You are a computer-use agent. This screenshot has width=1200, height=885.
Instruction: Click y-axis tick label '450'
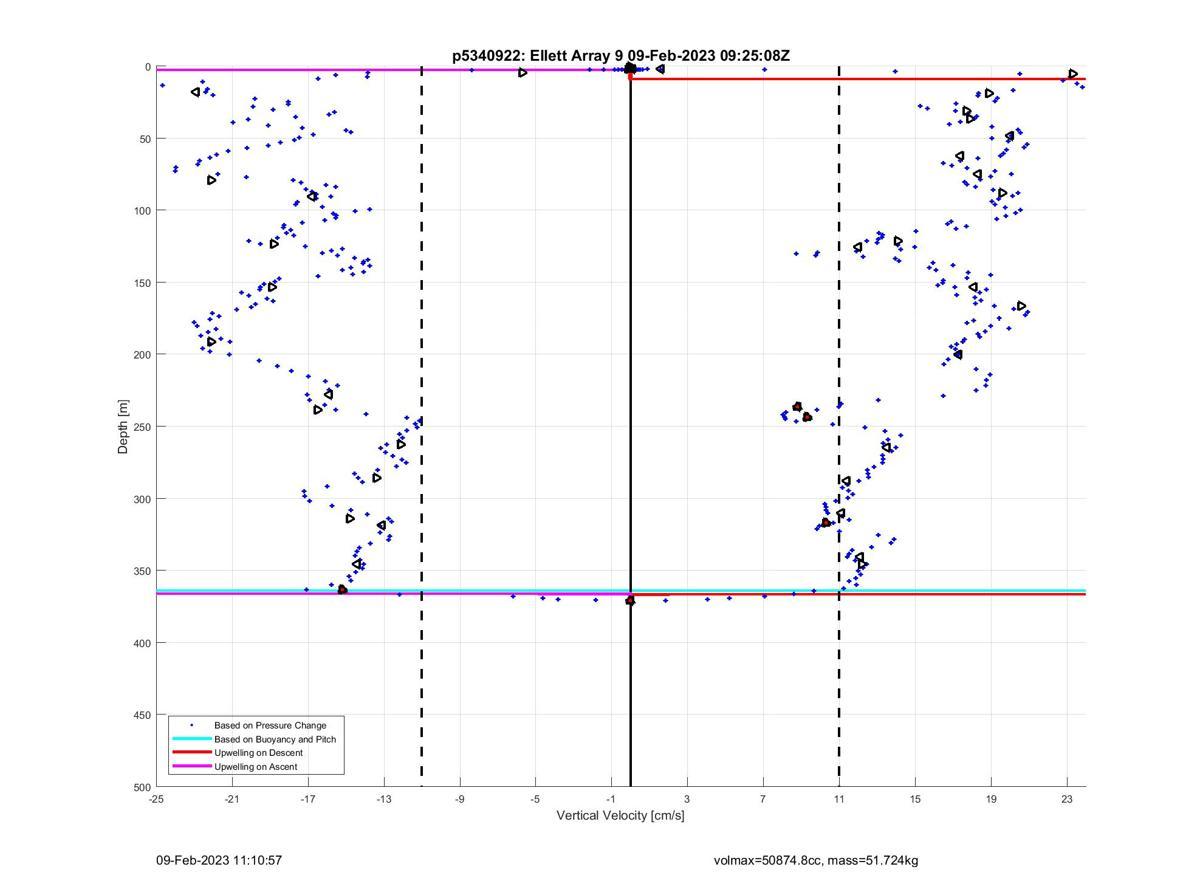coord(142,715)
